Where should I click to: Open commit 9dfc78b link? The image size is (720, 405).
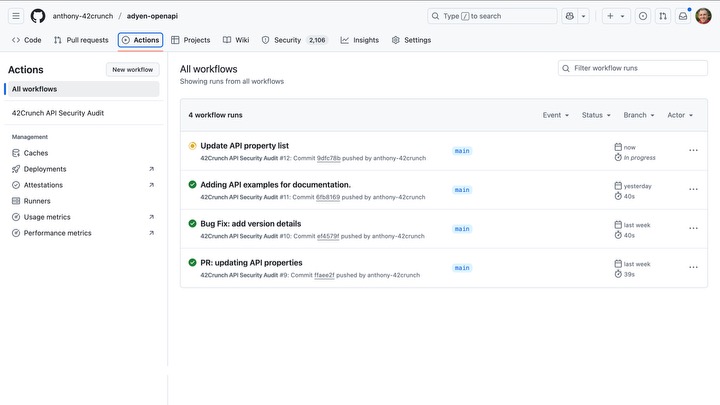point(329,158)
